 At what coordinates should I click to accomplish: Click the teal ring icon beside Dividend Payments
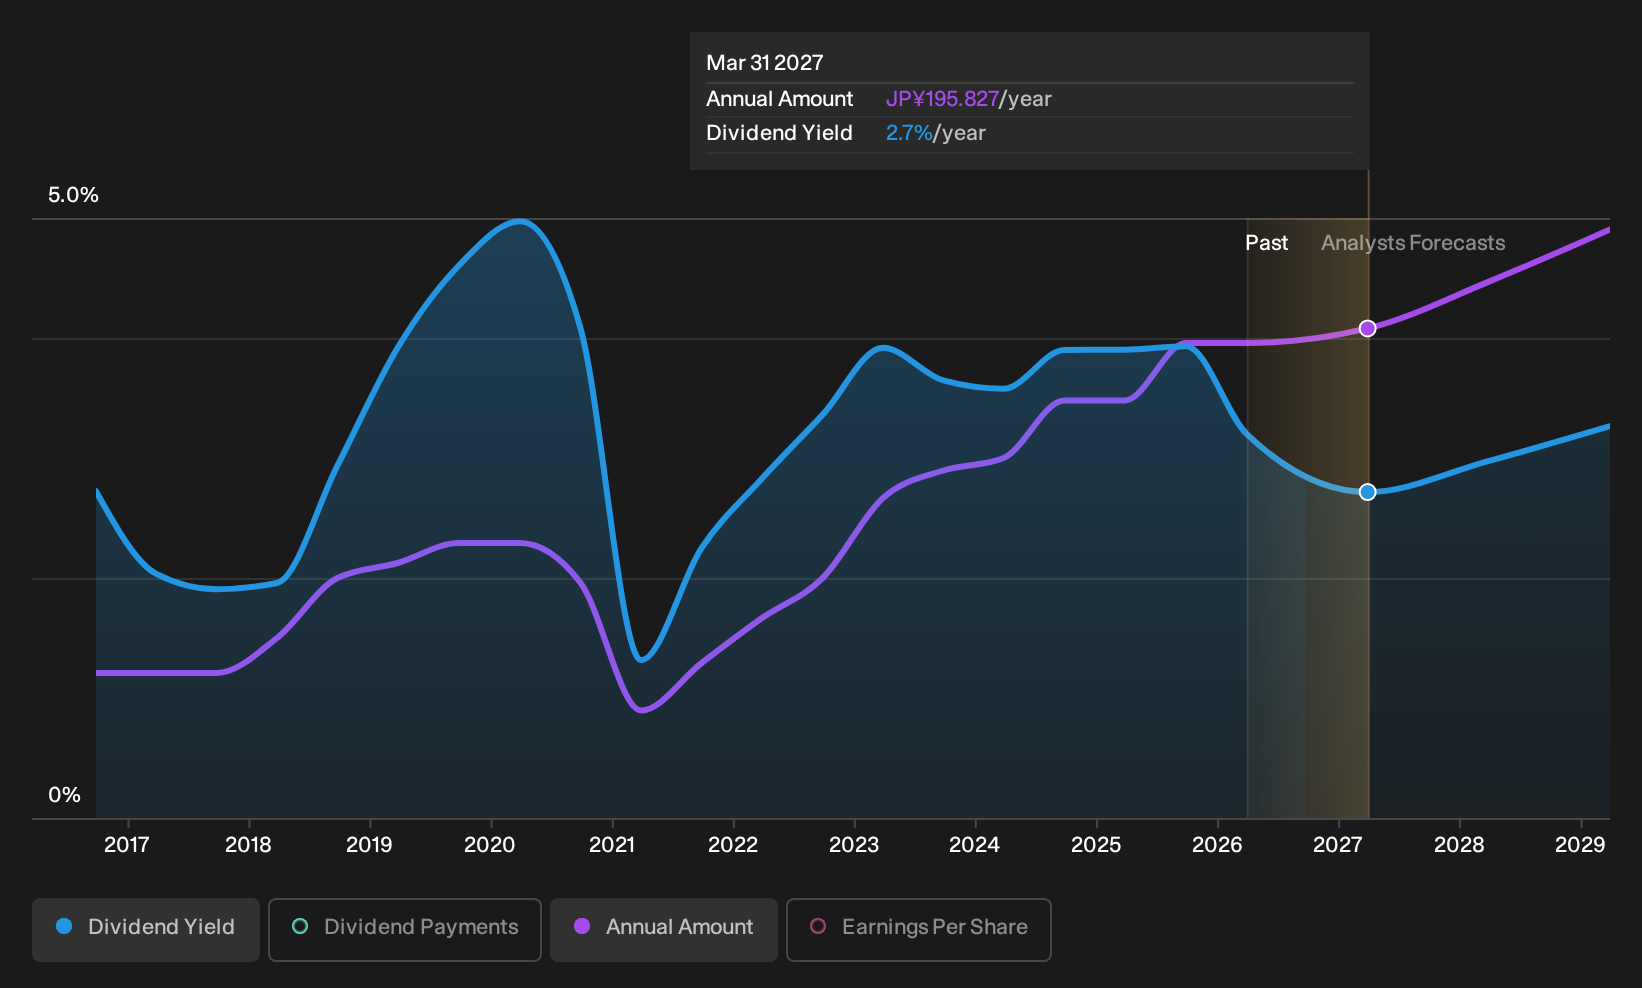(x=300, y=926)
